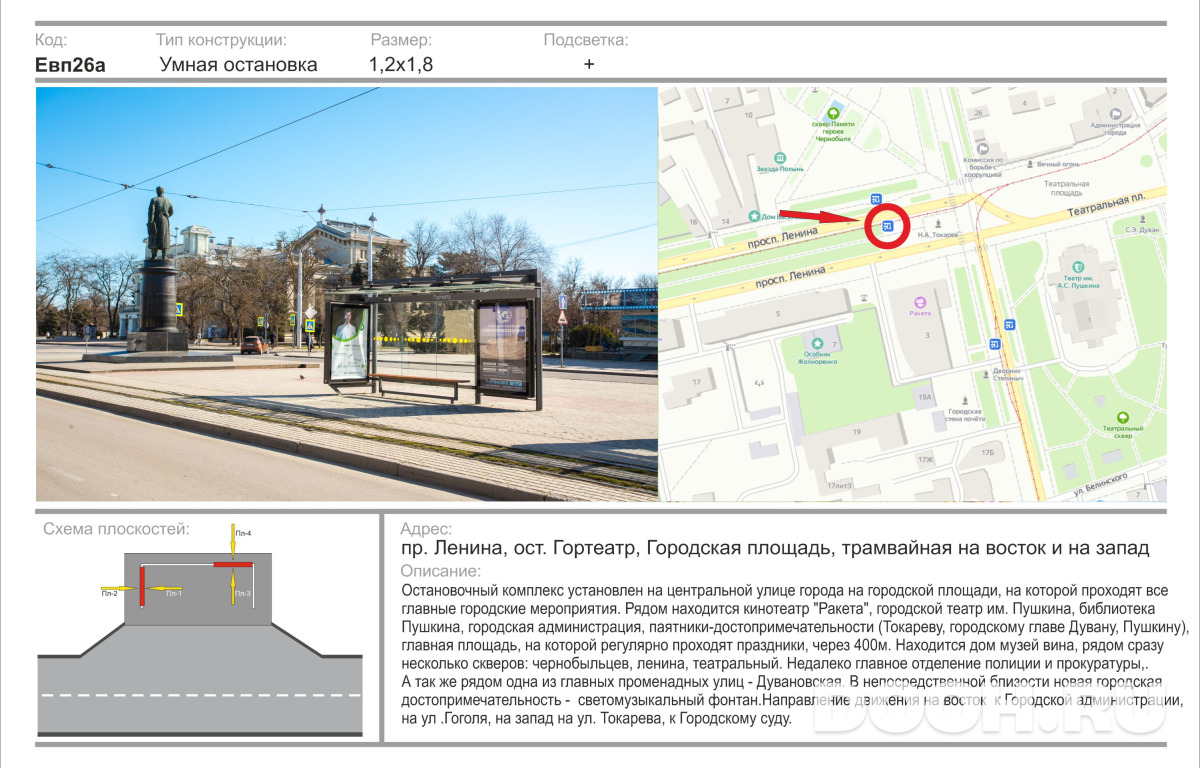Click the right advertising panel on the shelter

click(501, 346)
